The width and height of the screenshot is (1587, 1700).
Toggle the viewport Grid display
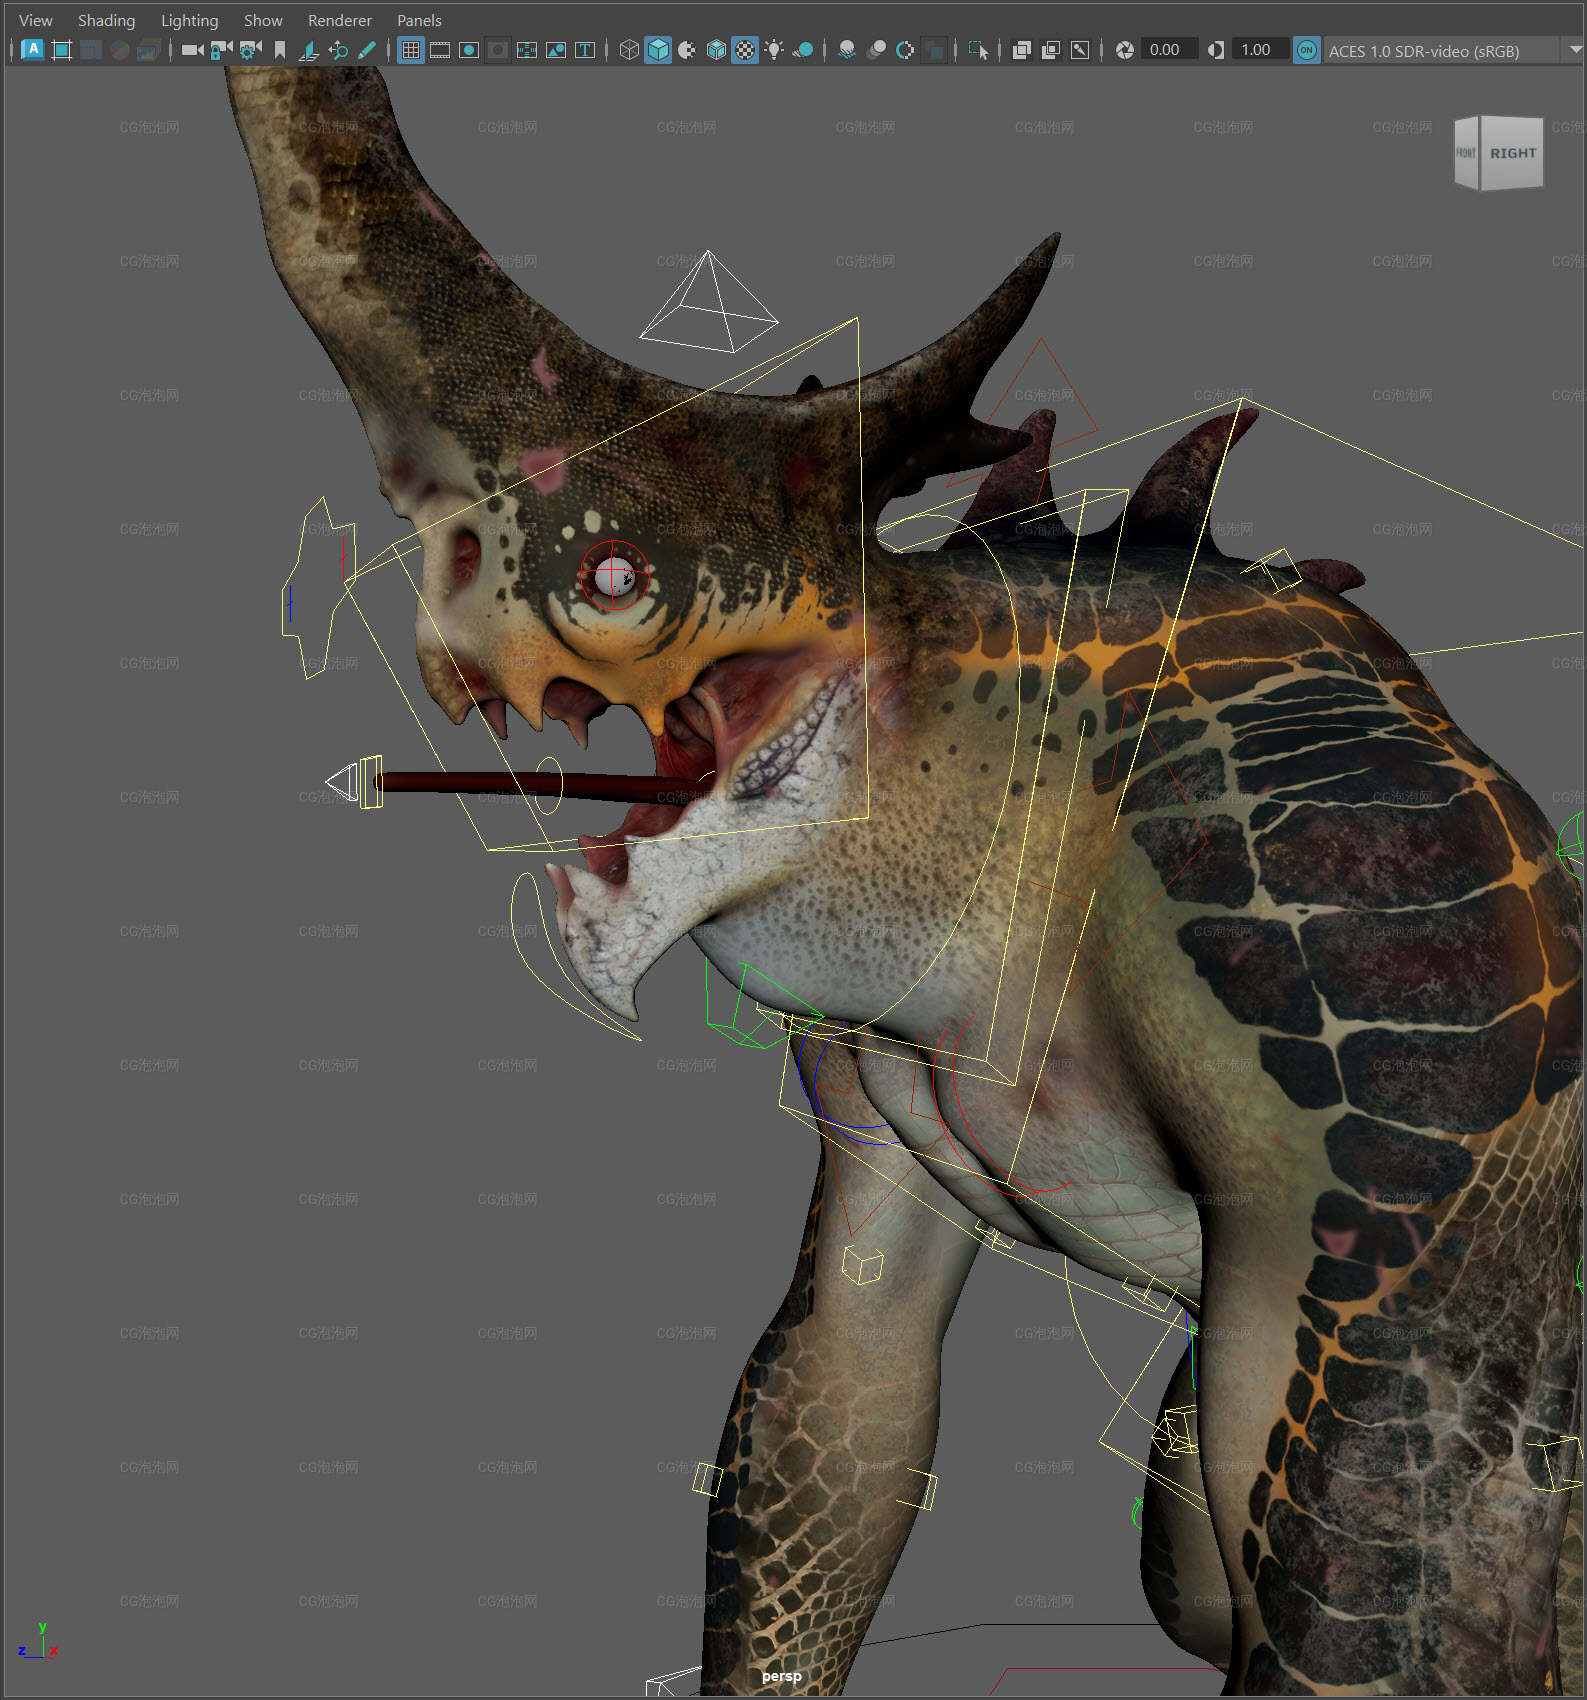pyautogui.click(x=411, y=50)
